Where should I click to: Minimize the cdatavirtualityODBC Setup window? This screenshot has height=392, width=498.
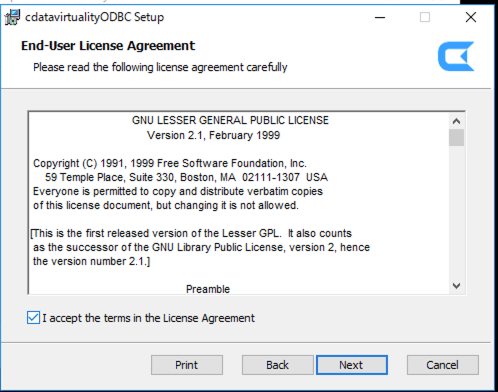(380, 17)
